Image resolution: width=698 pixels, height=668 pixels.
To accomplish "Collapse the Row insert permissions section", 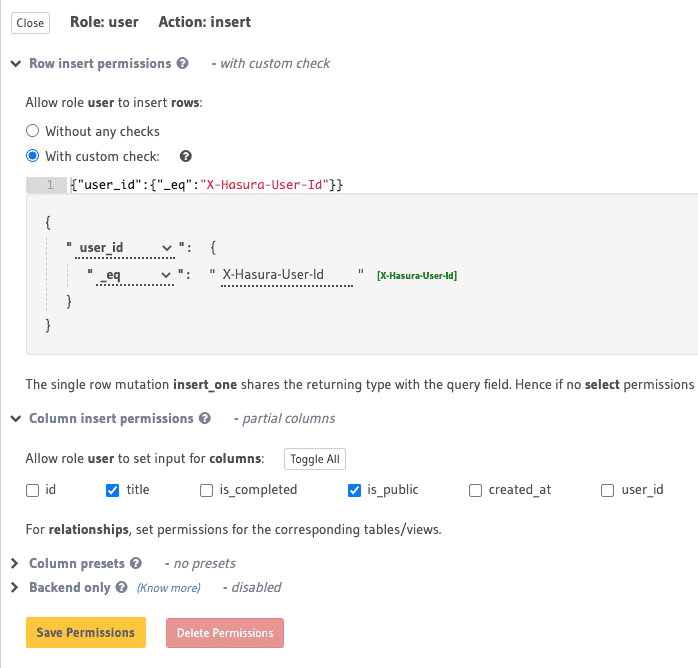I will point(15,63).
